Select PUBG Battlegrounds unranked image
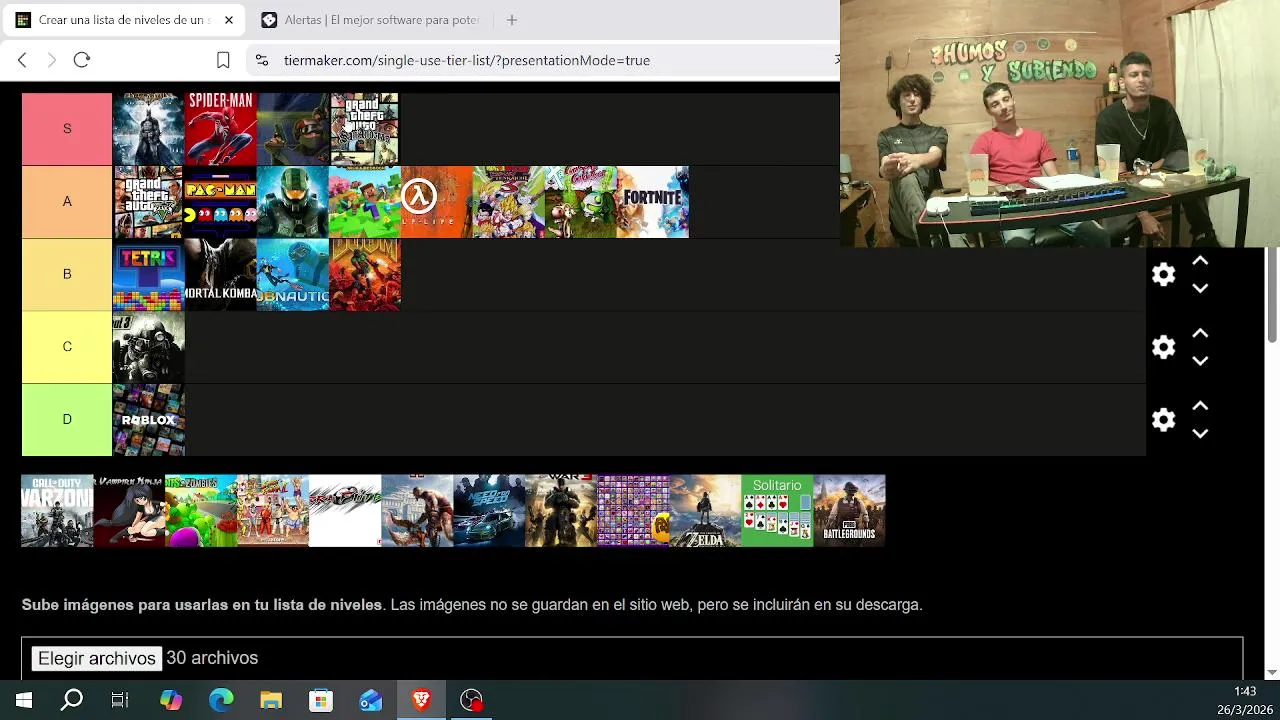Image resolution: width=1280 pixels, height=720 pixels. pos(849,511)
